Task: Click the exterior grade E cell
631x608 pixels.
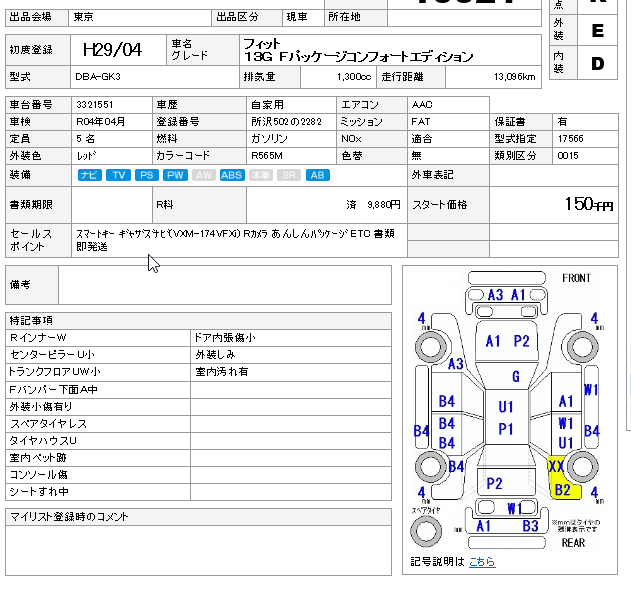Action: (x=598, y=30)
